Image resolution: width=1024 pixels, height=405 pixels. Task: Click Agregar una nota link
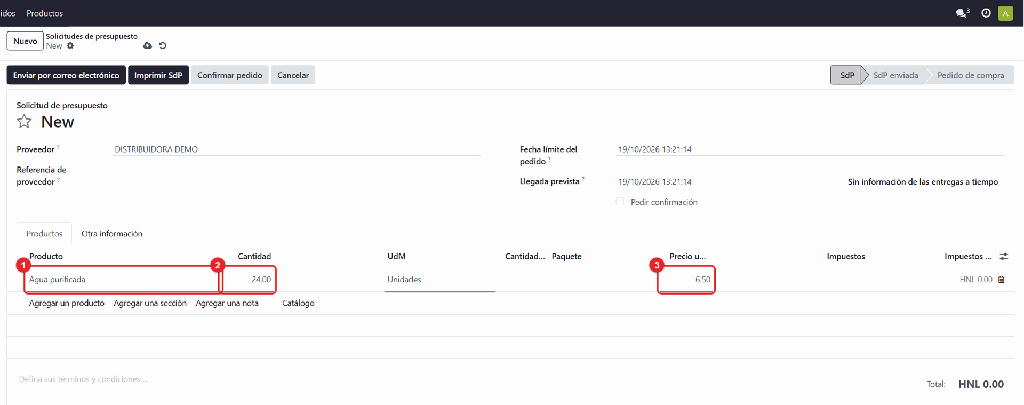(227, 303)
